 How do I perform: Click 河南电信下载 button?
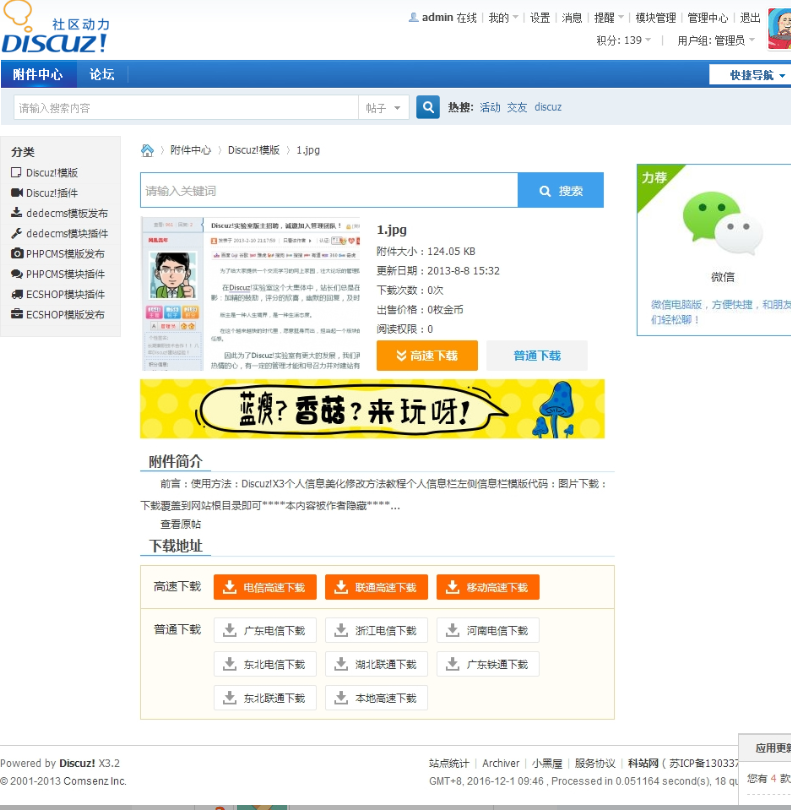488,630
